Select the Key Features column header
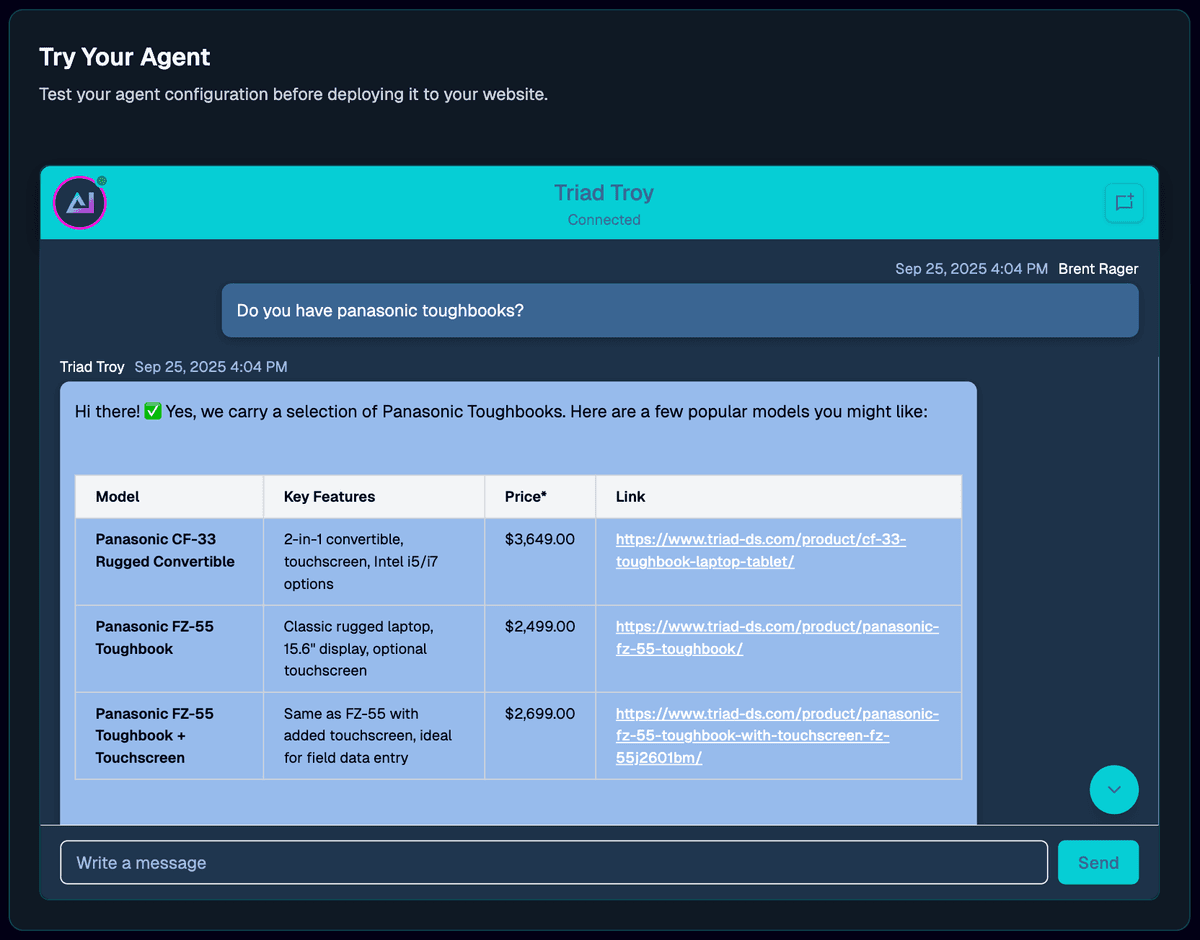 [329, 497]
